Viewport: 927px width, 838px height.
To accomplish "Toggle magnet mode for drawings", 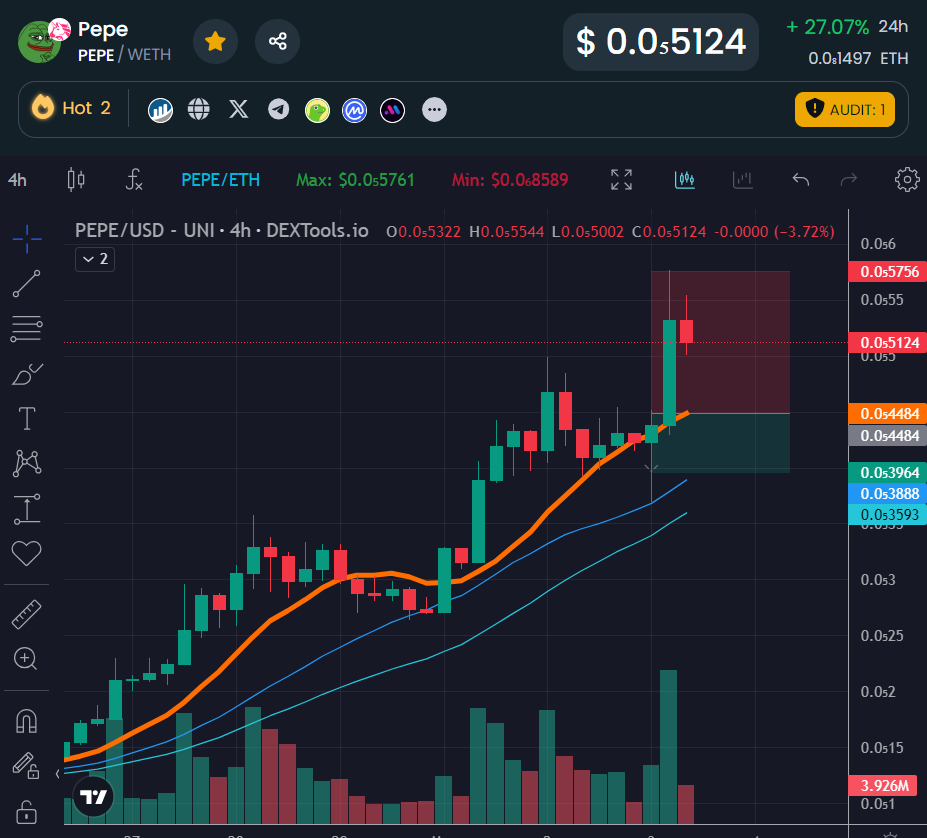I will coord(27,721).
